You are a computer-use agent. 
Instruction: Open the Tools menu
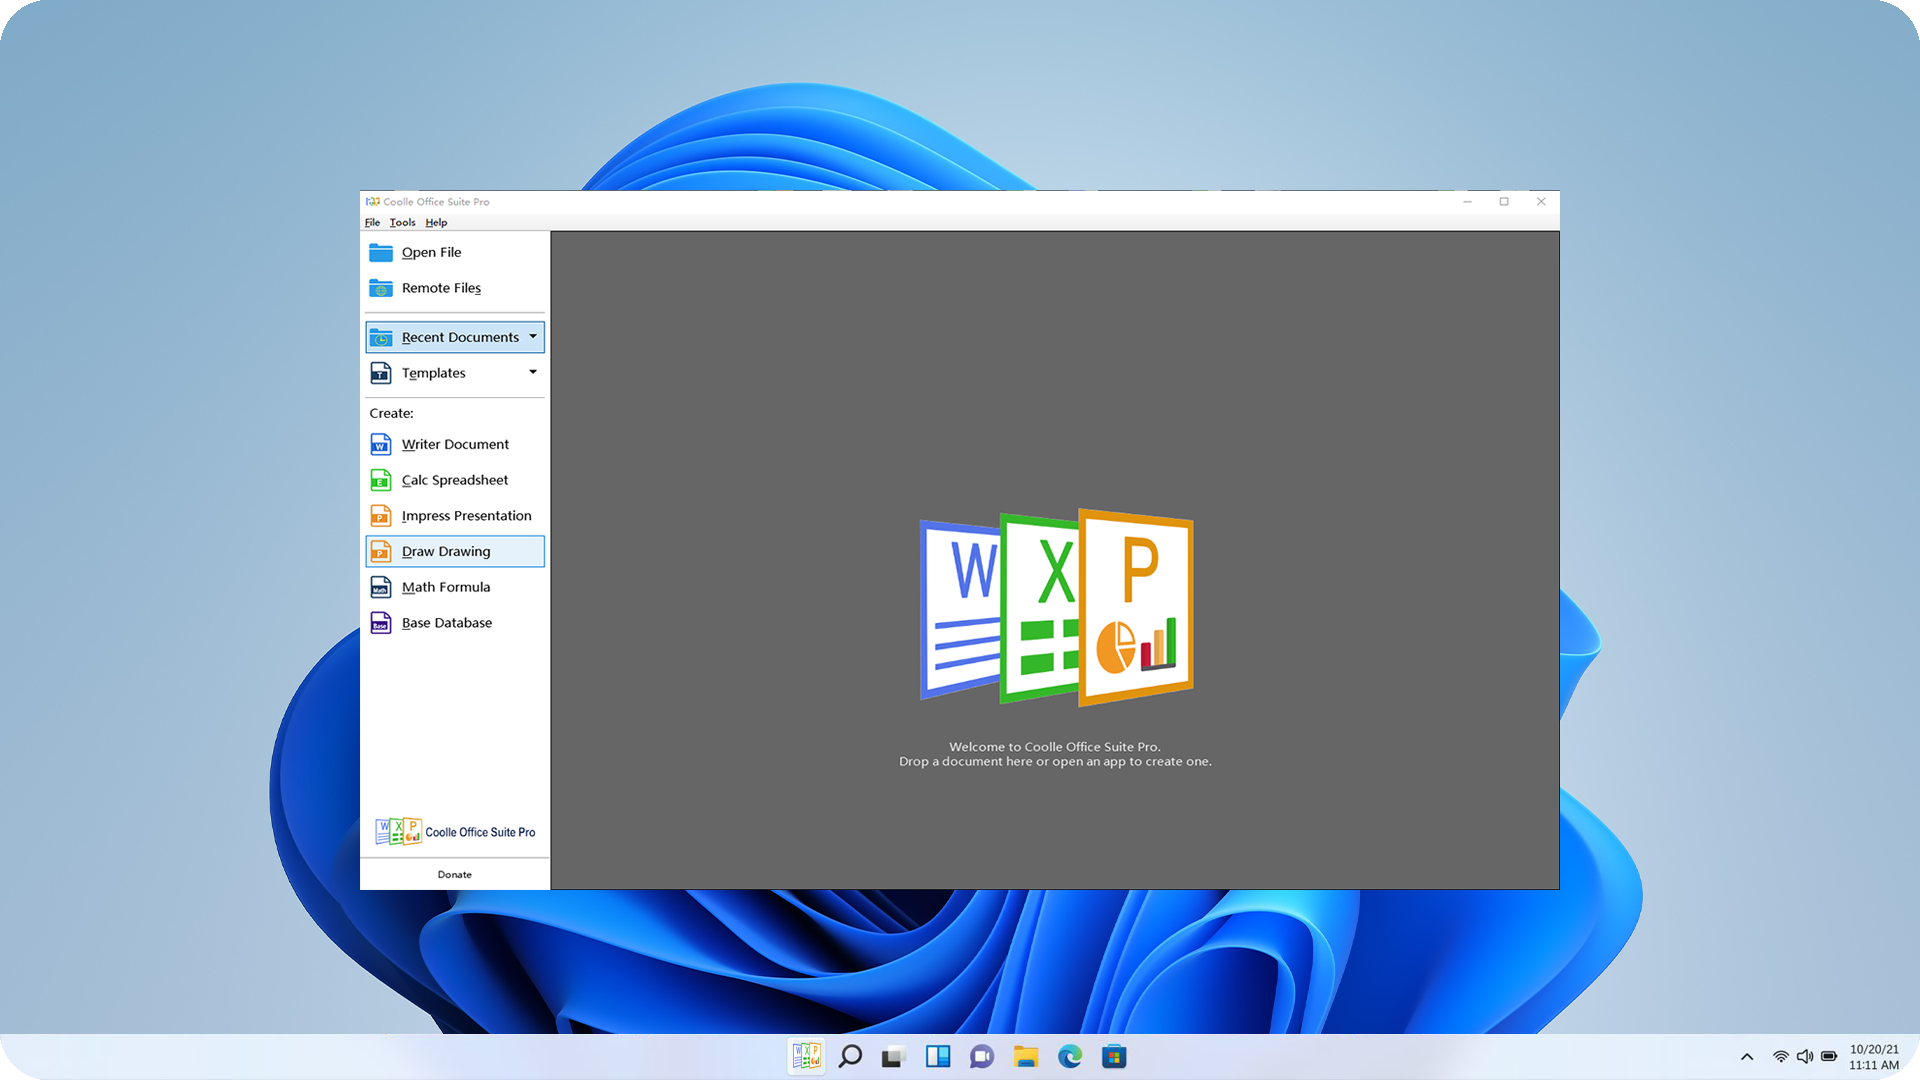[402, 222]
